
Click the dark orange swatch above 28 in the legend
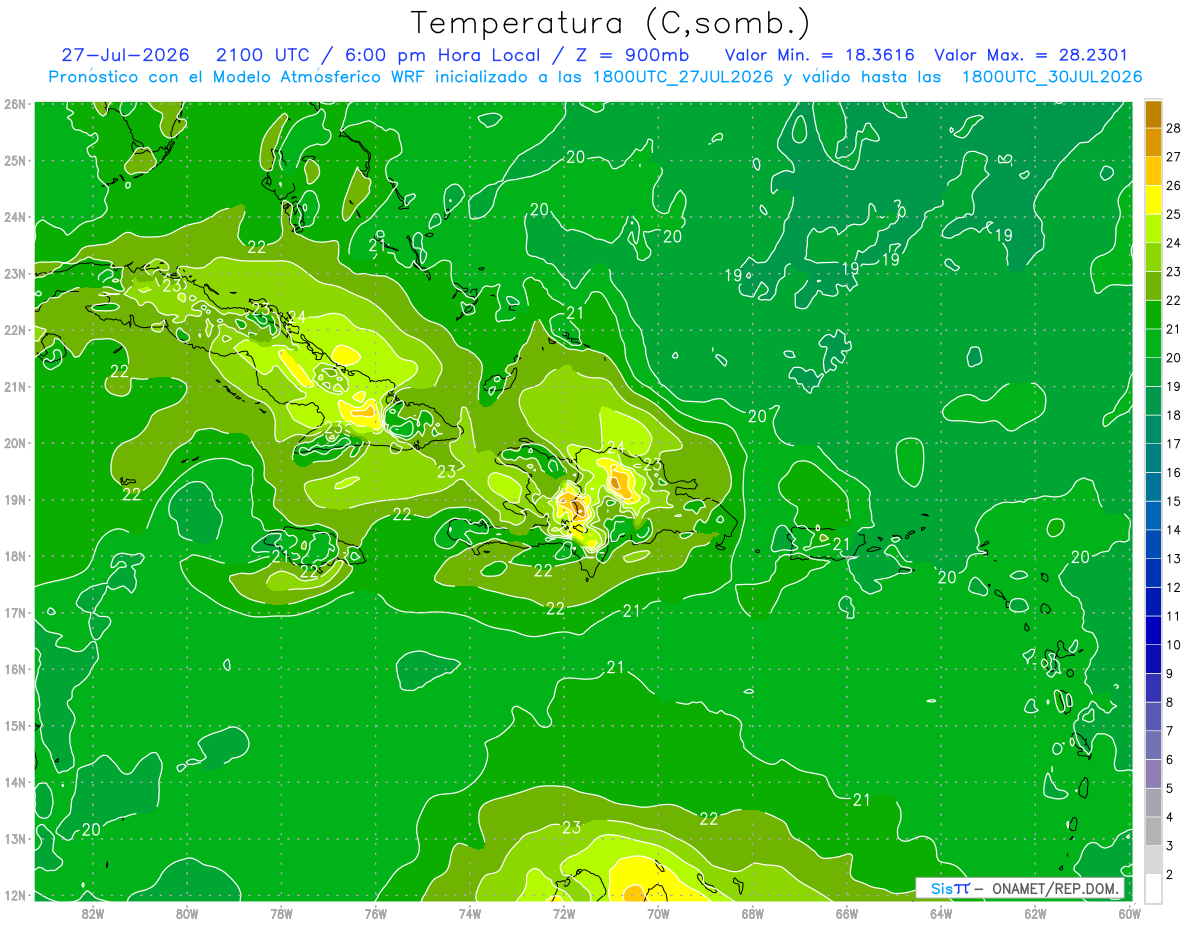[x=1153, y=114]
